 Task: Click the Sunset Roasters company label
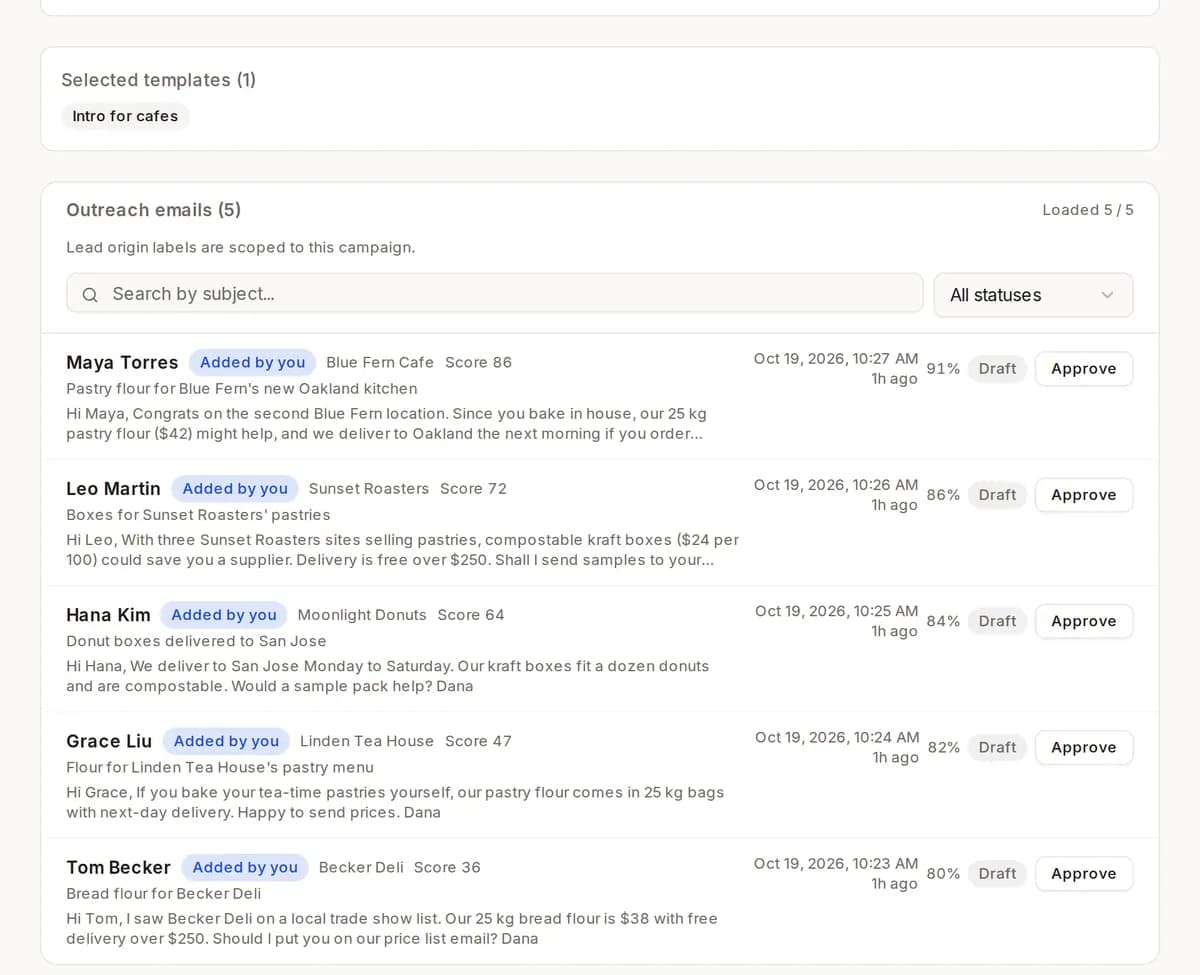click(368, 488)
